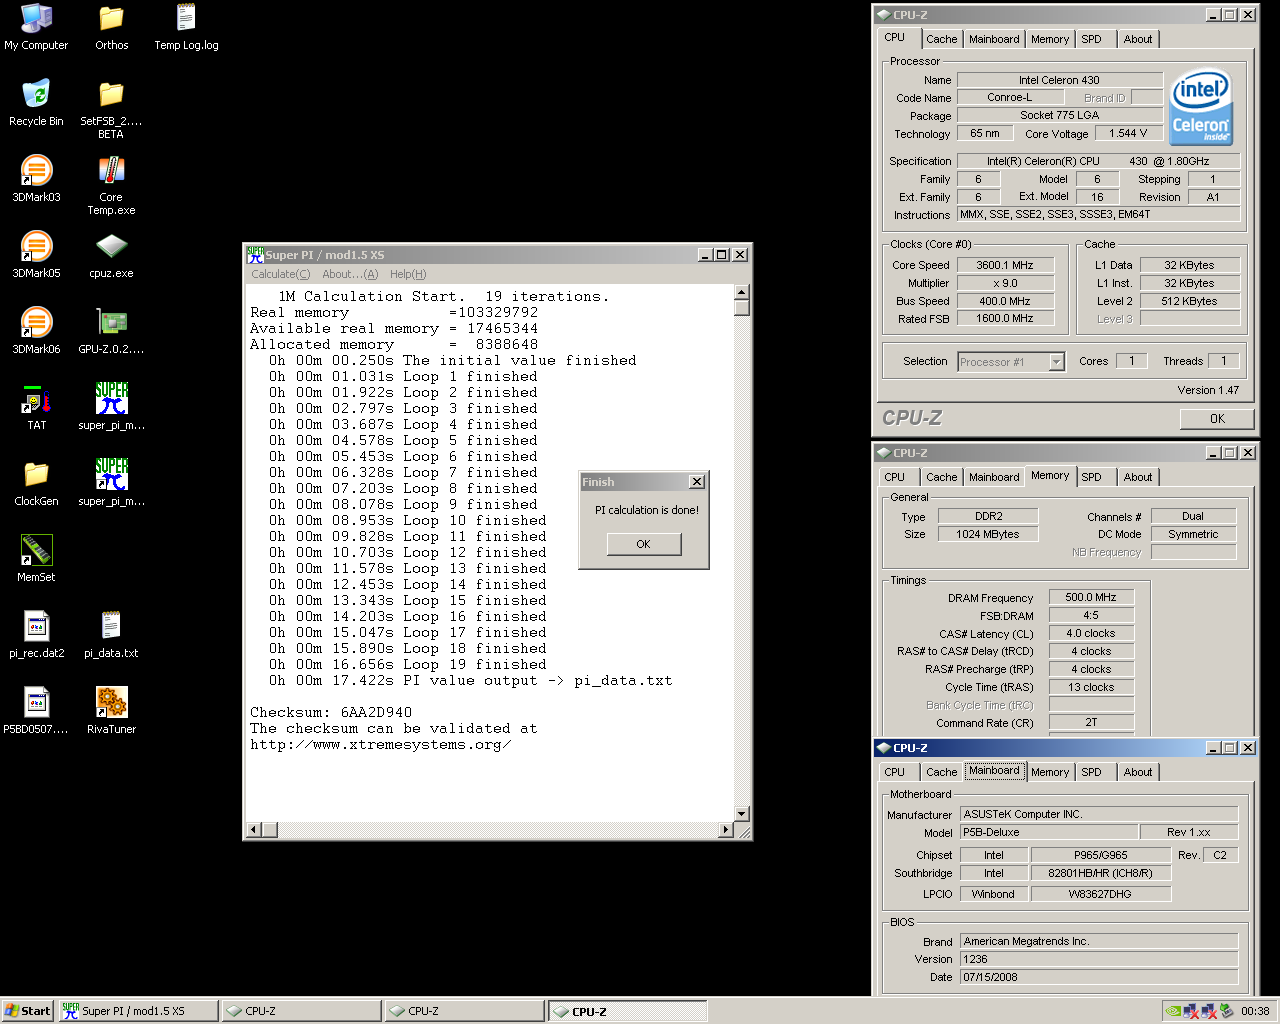This screenshot has height=1024, width=1280.
Task: Click the Checksum: 6AA2D940 line
Action: coord(331,713)
